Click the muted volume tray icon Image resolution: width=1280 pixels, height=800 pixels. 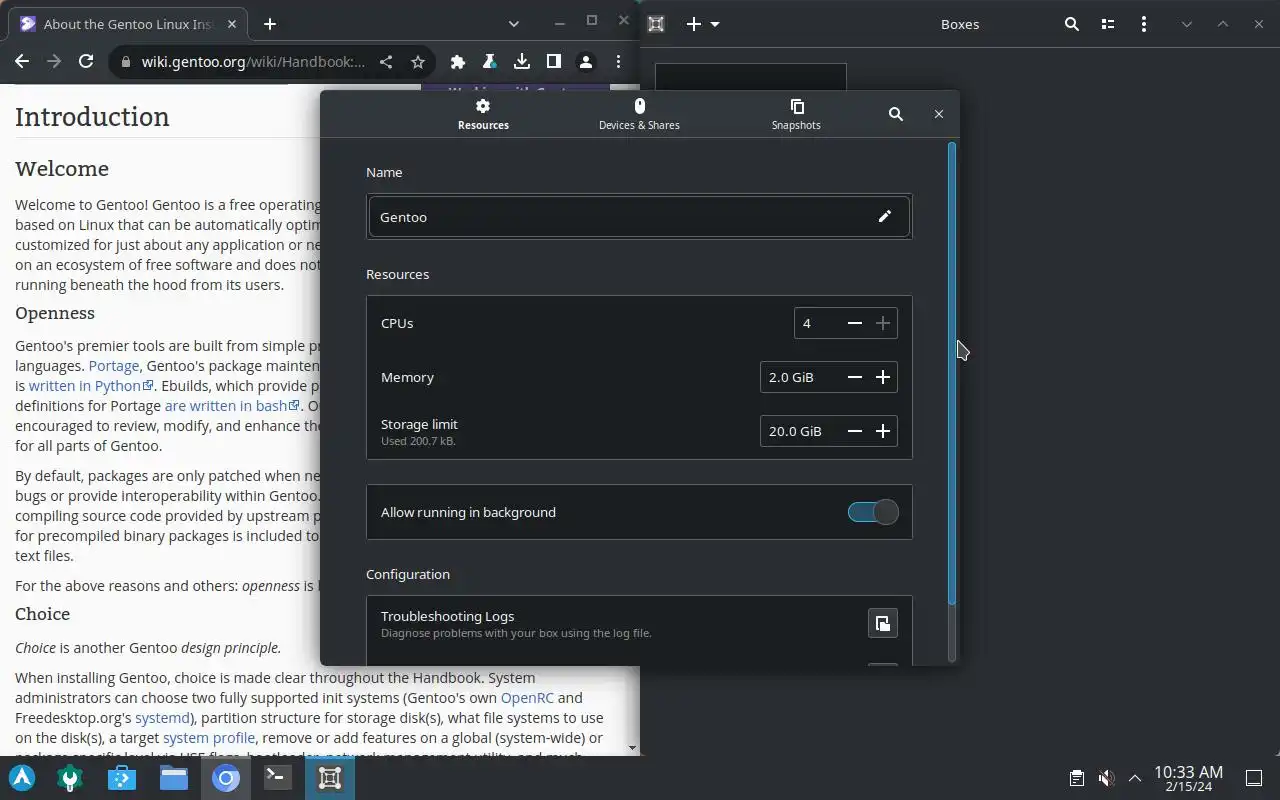coord(1106,778)
